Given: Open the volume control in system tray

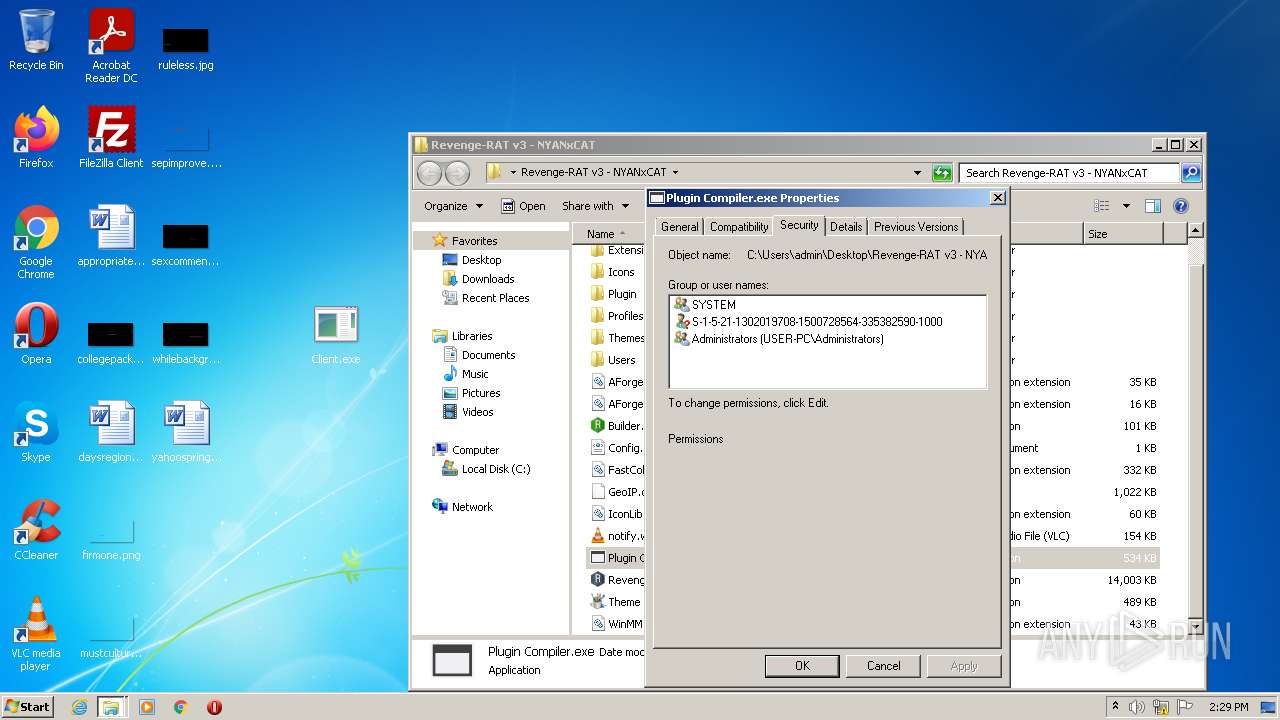Looking at the screenshot, I should pos(1137,707).
